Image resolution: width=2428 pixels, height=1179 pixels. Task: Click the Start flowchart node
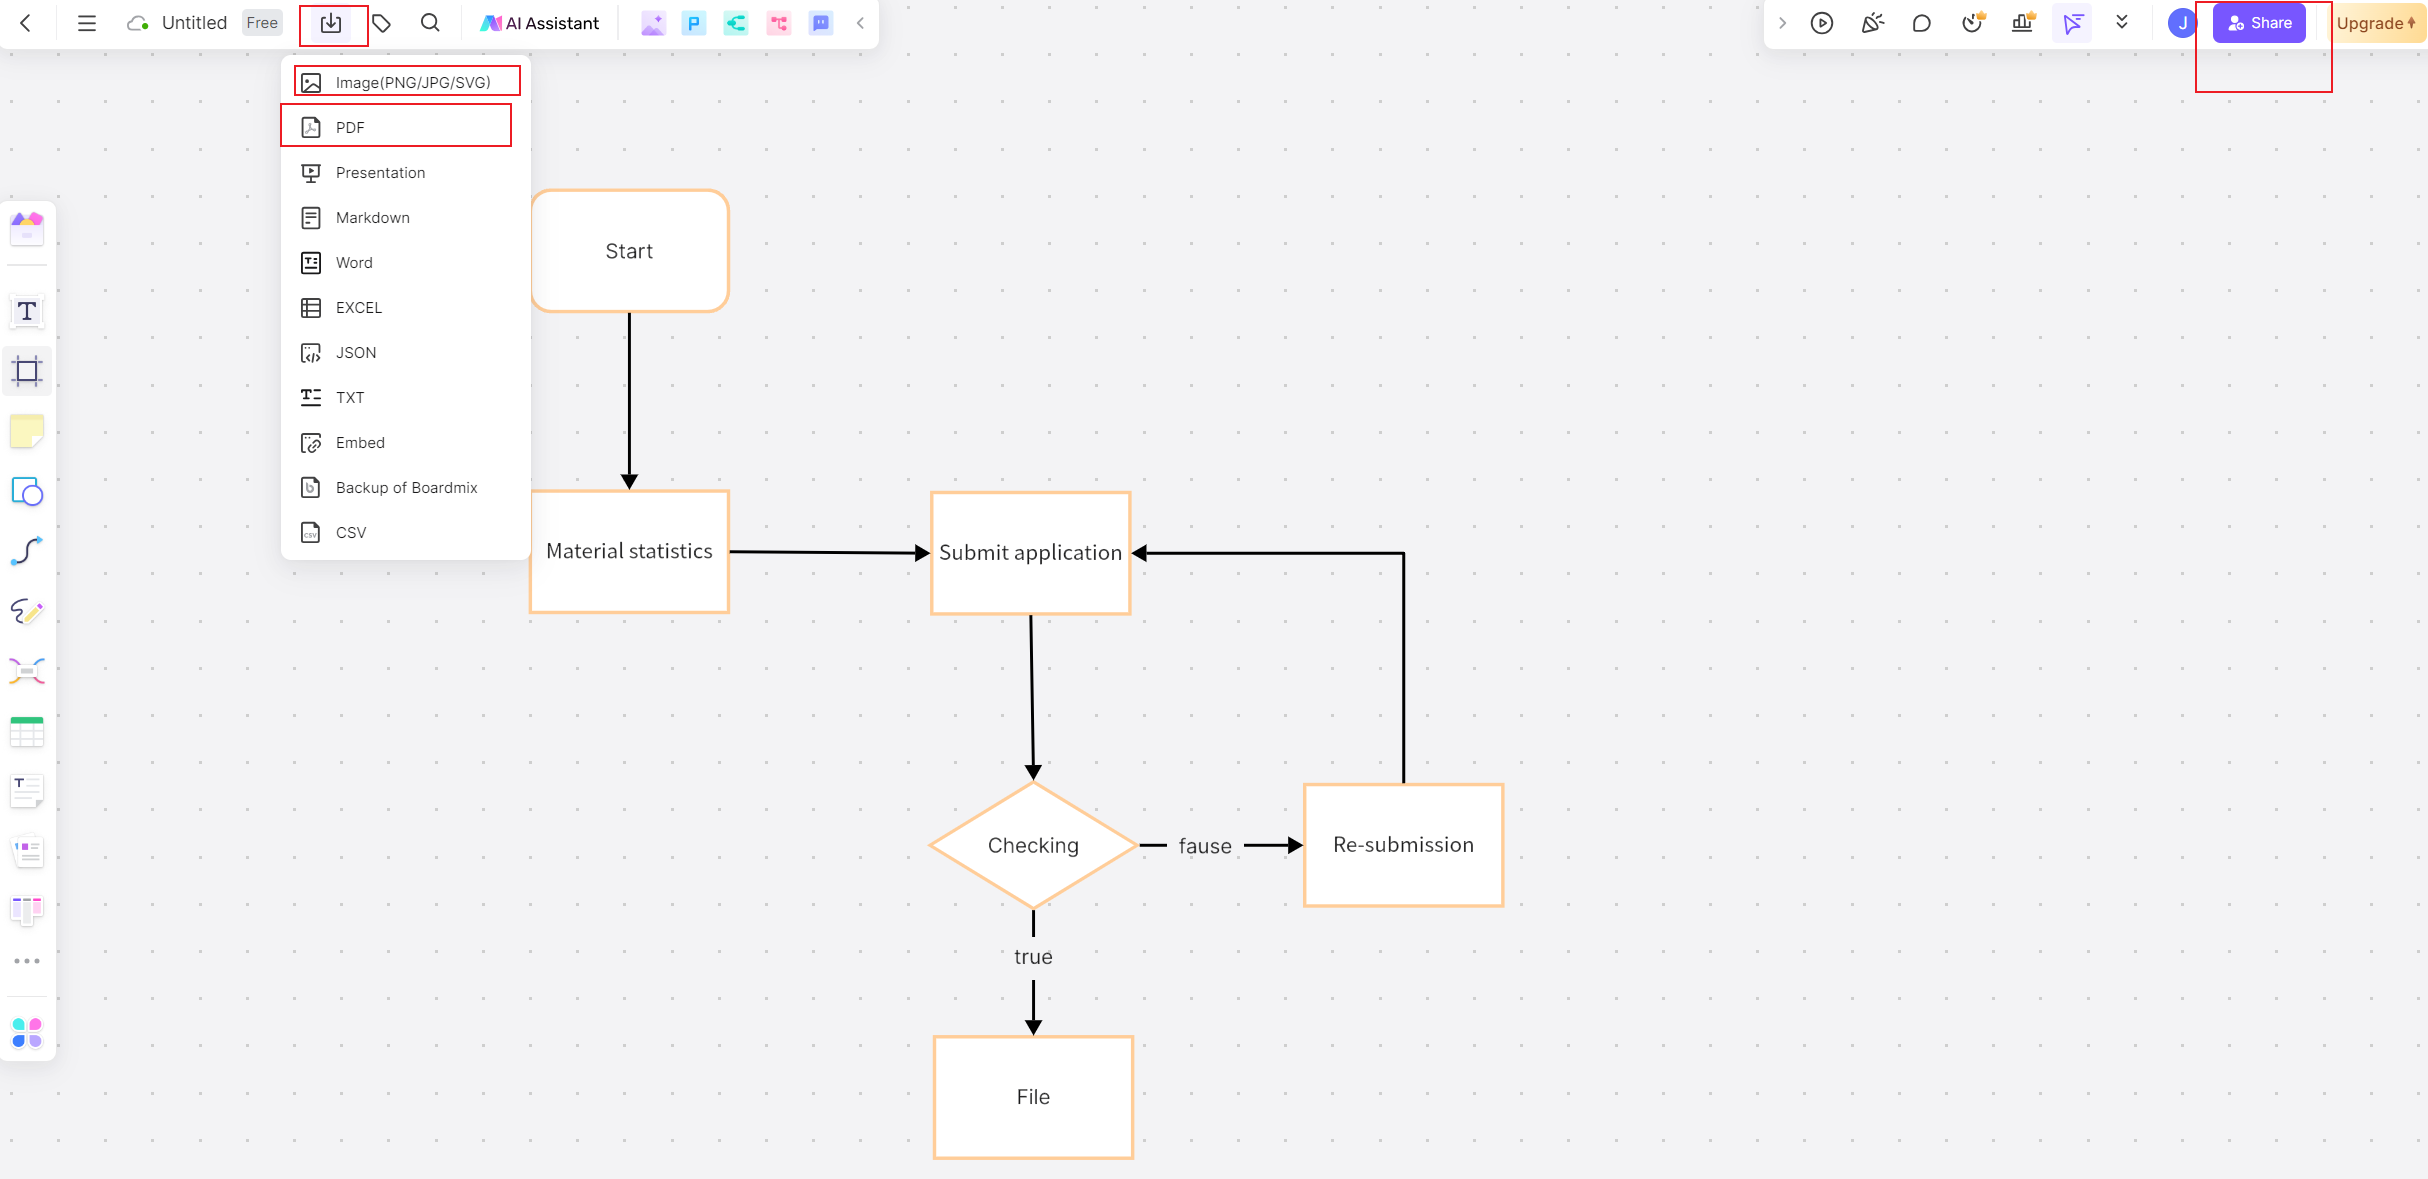[627, 251]
